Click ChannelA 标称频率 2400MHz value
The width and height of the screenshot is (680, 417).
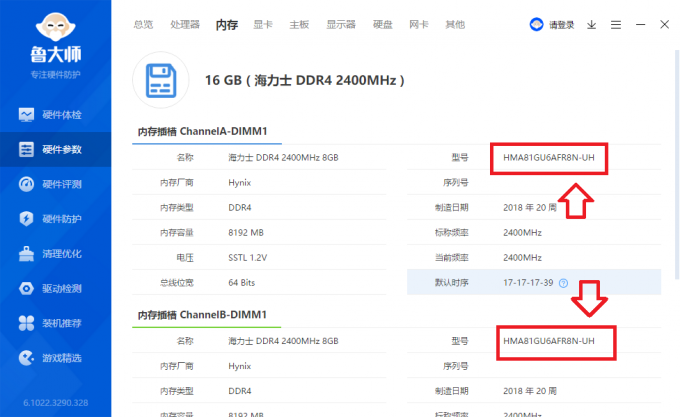click(x=522, y=233)
